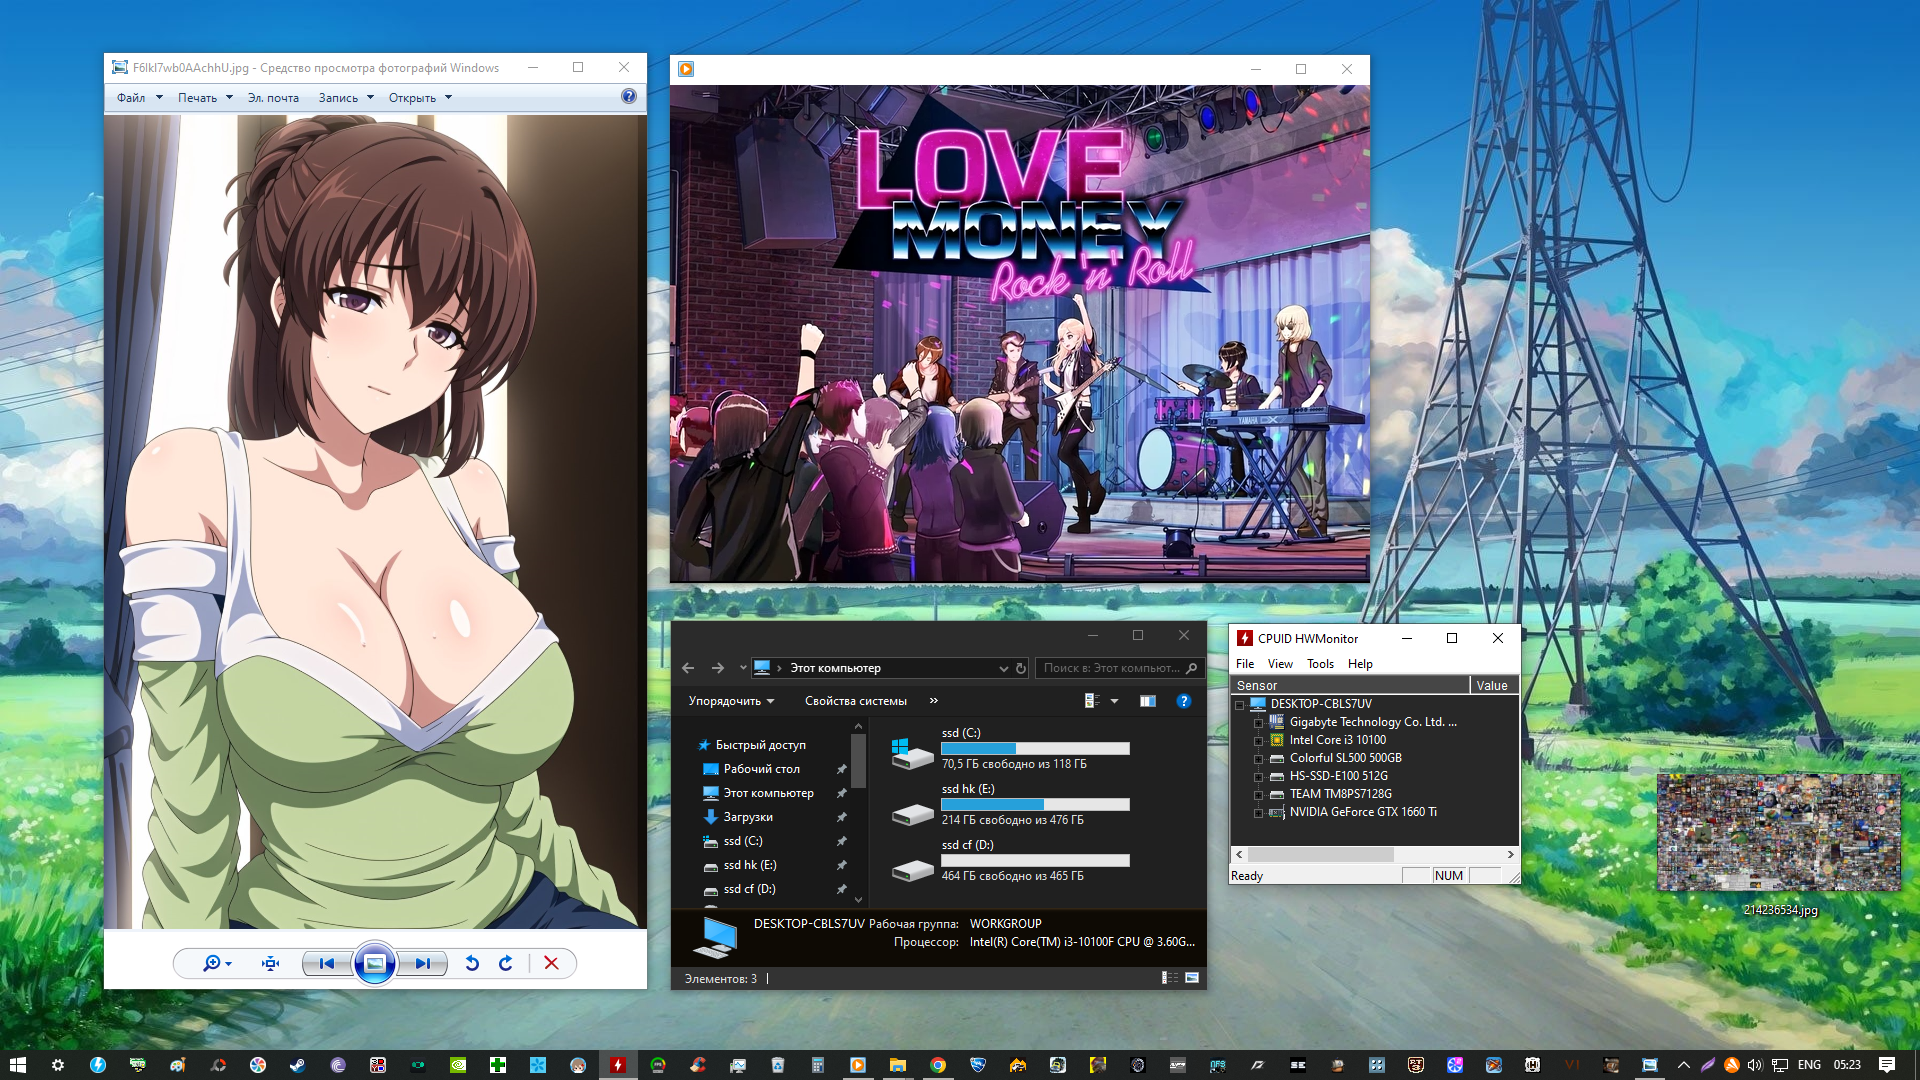
Task: Go to previous image in Photo Viewer
Action: pyautogui.click(x=327, y=963)
